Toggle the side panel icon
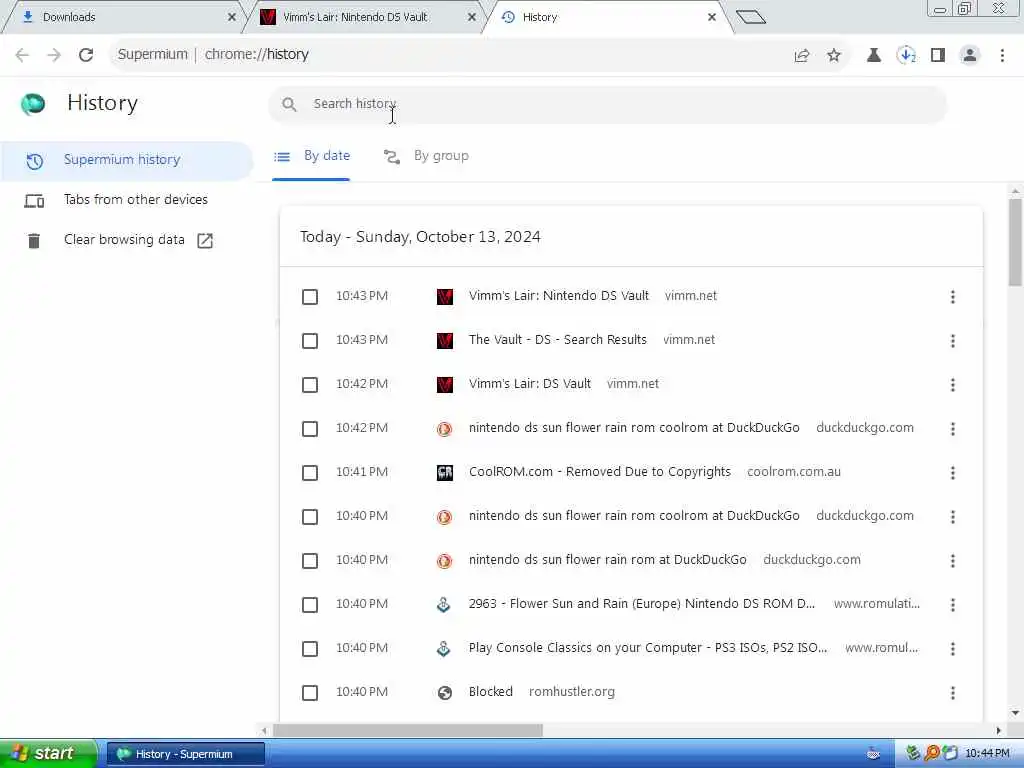Viewport: 1024px width, 768px height. coord(938,56)
